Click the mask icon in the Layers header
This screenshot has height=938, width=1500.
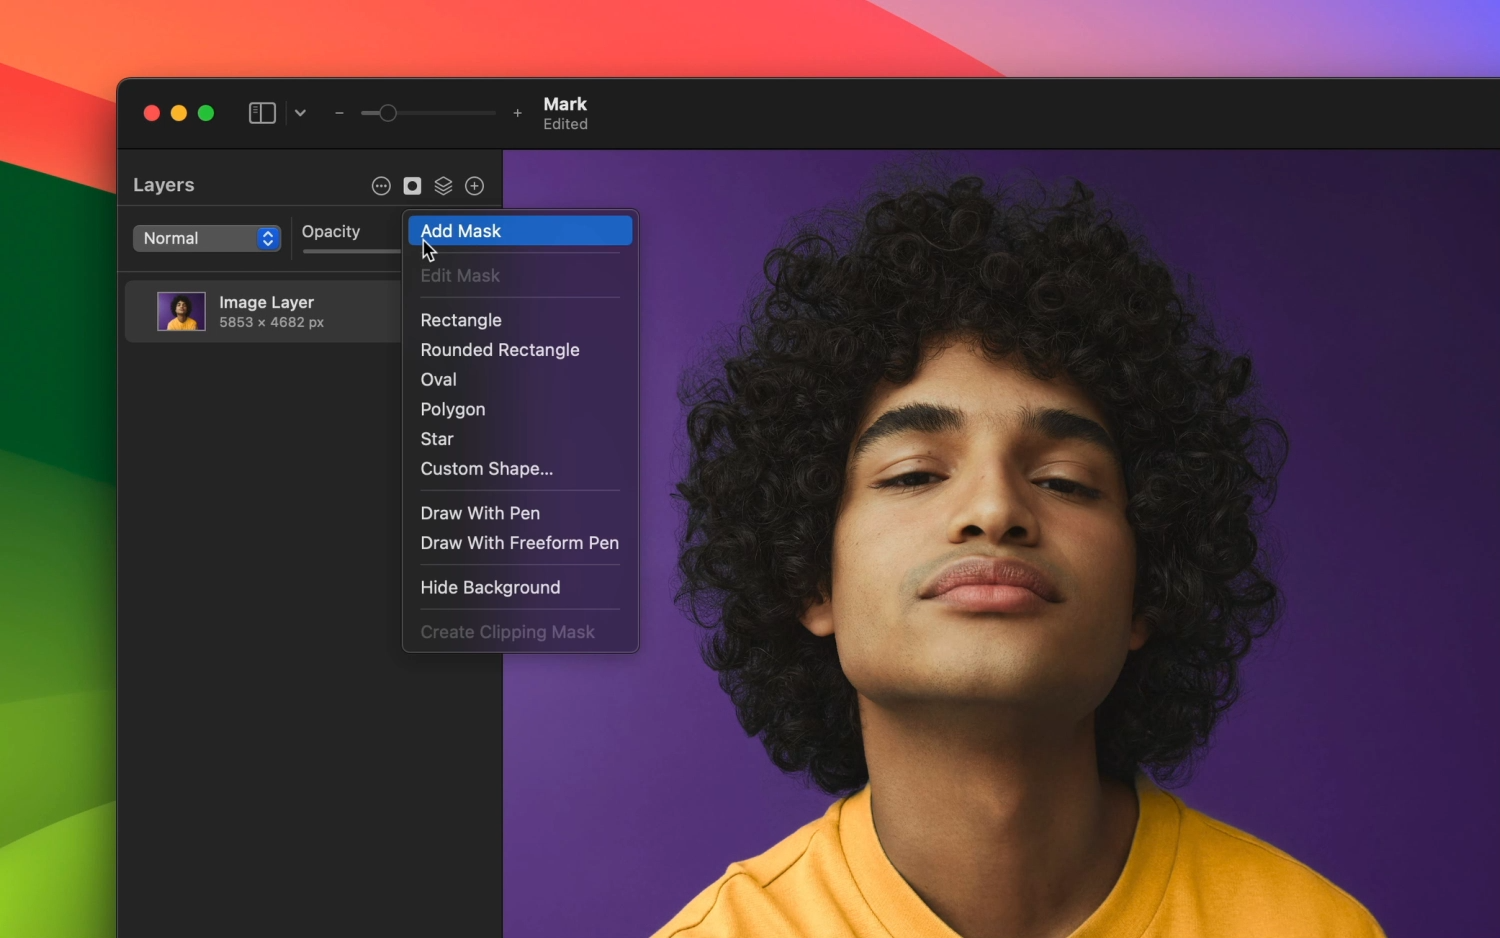tap(412, 186)
